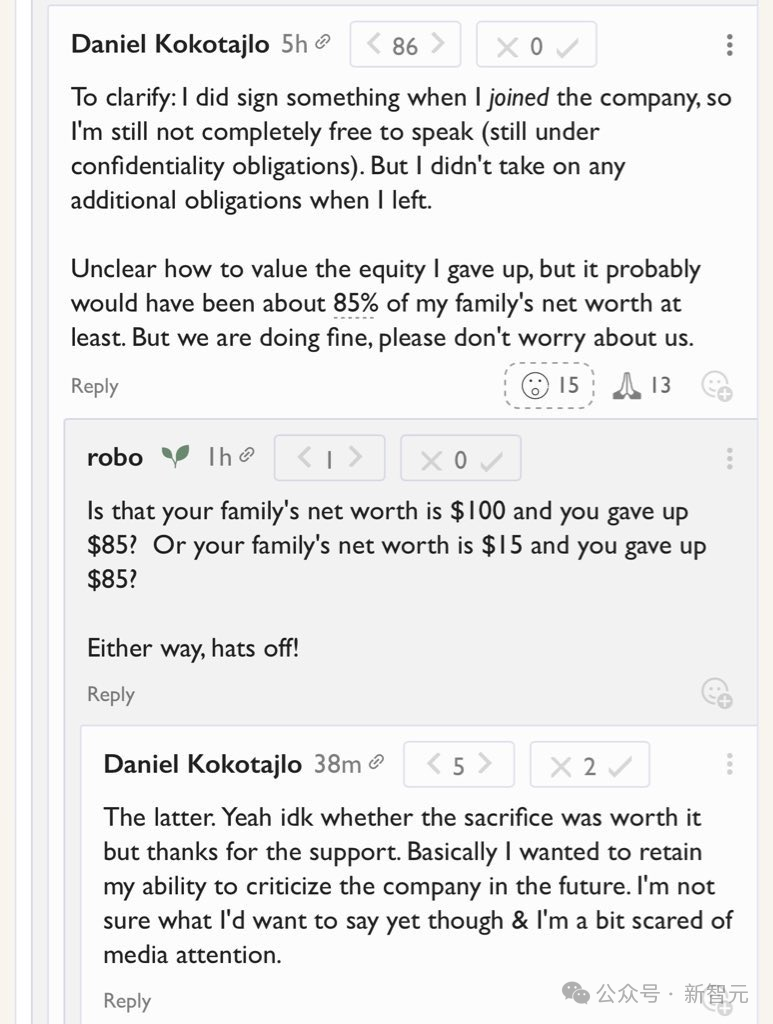Disagree with X on the 38m reply

pyautogui.click(x=560, y=766)
